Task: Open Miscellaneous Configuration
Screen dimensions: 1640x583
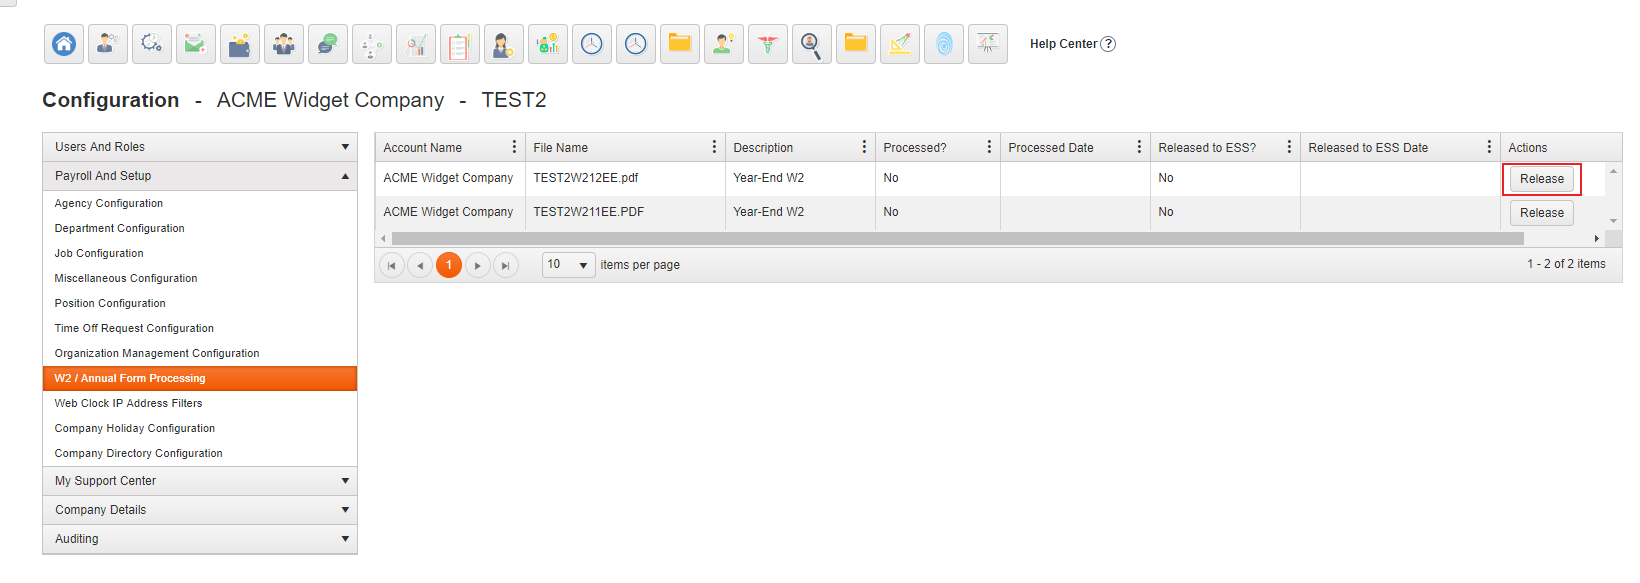Action: pos(126,278)
